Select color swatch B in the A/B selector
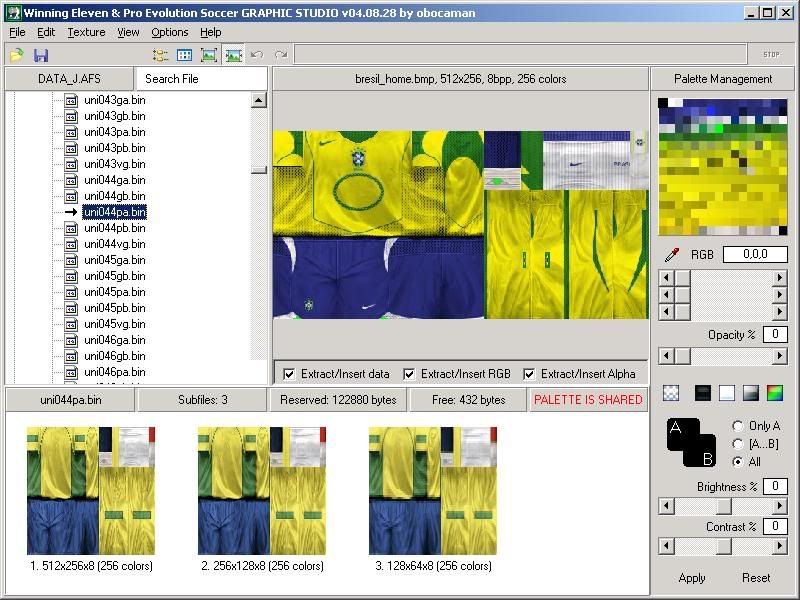Viewport: 800px width, 600px height. click(703, 454)
